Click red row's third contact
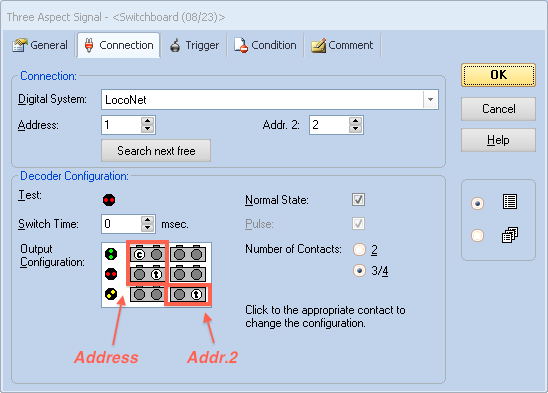Viewport: 548px width, 393px height. (x=180, y=274)
